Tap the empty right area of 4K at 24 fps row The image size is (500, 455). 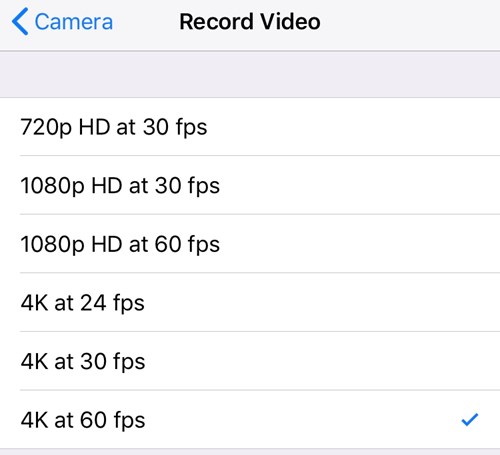click(323, 302)
